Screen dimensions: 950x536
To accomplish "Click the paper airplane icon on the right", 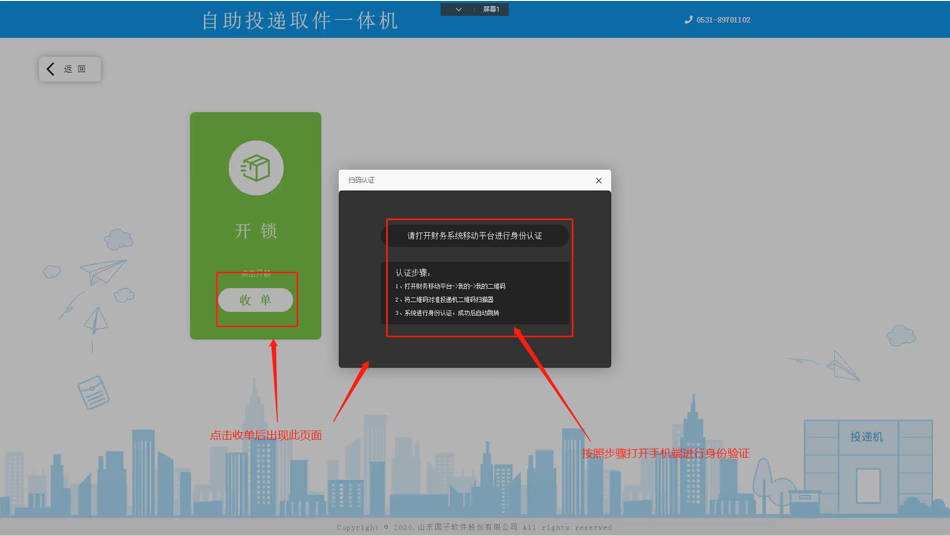I will (843, 366).
